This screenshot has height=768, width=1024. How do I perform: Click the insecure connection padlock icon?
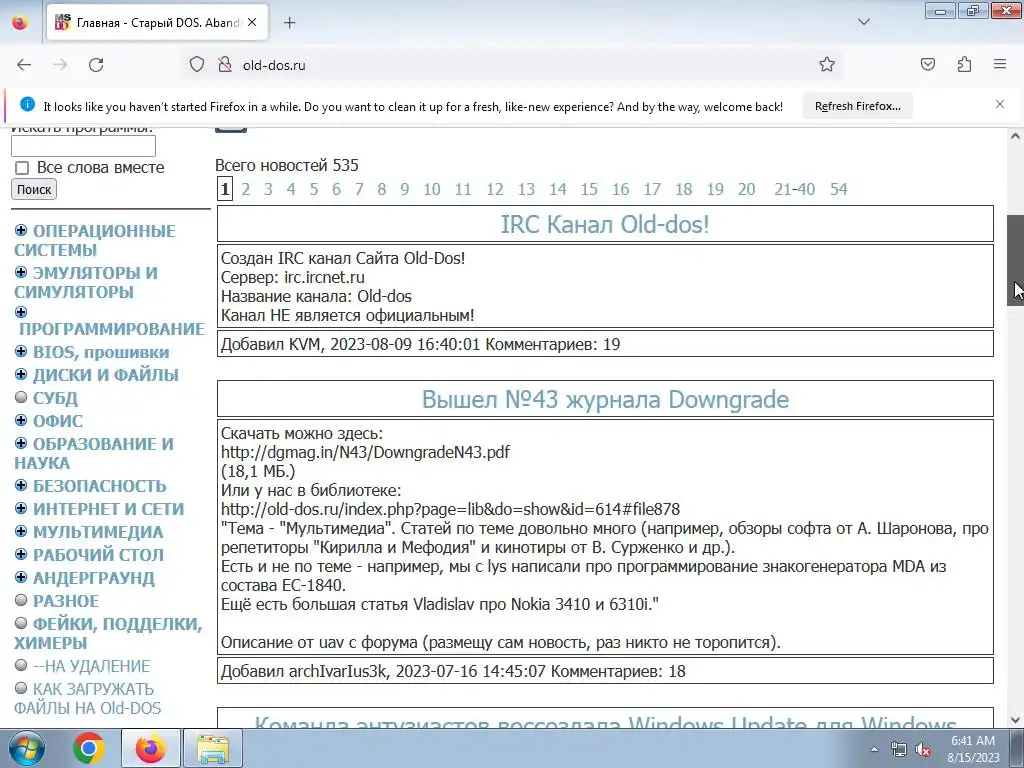coord(225,65)
